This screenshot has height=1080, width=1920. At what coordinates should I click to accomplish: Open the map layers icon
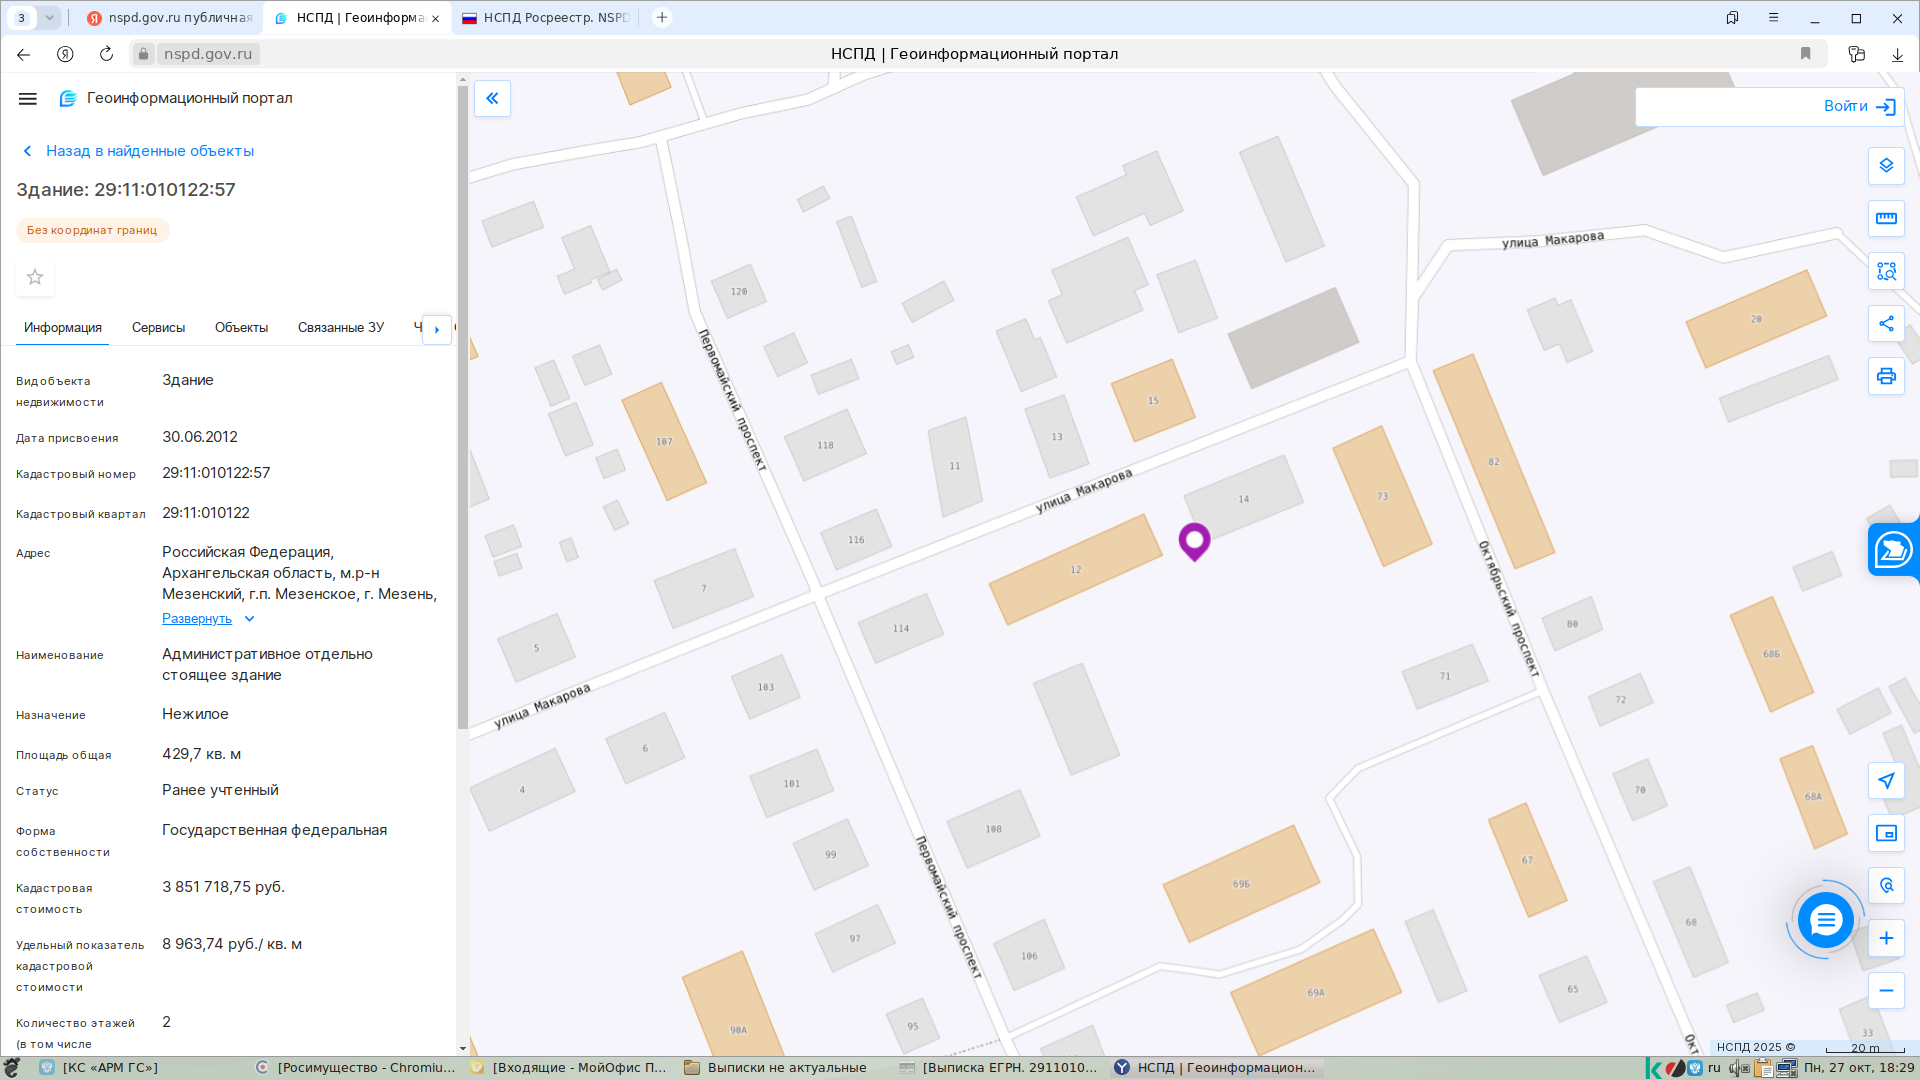(x=1886, y=166)
